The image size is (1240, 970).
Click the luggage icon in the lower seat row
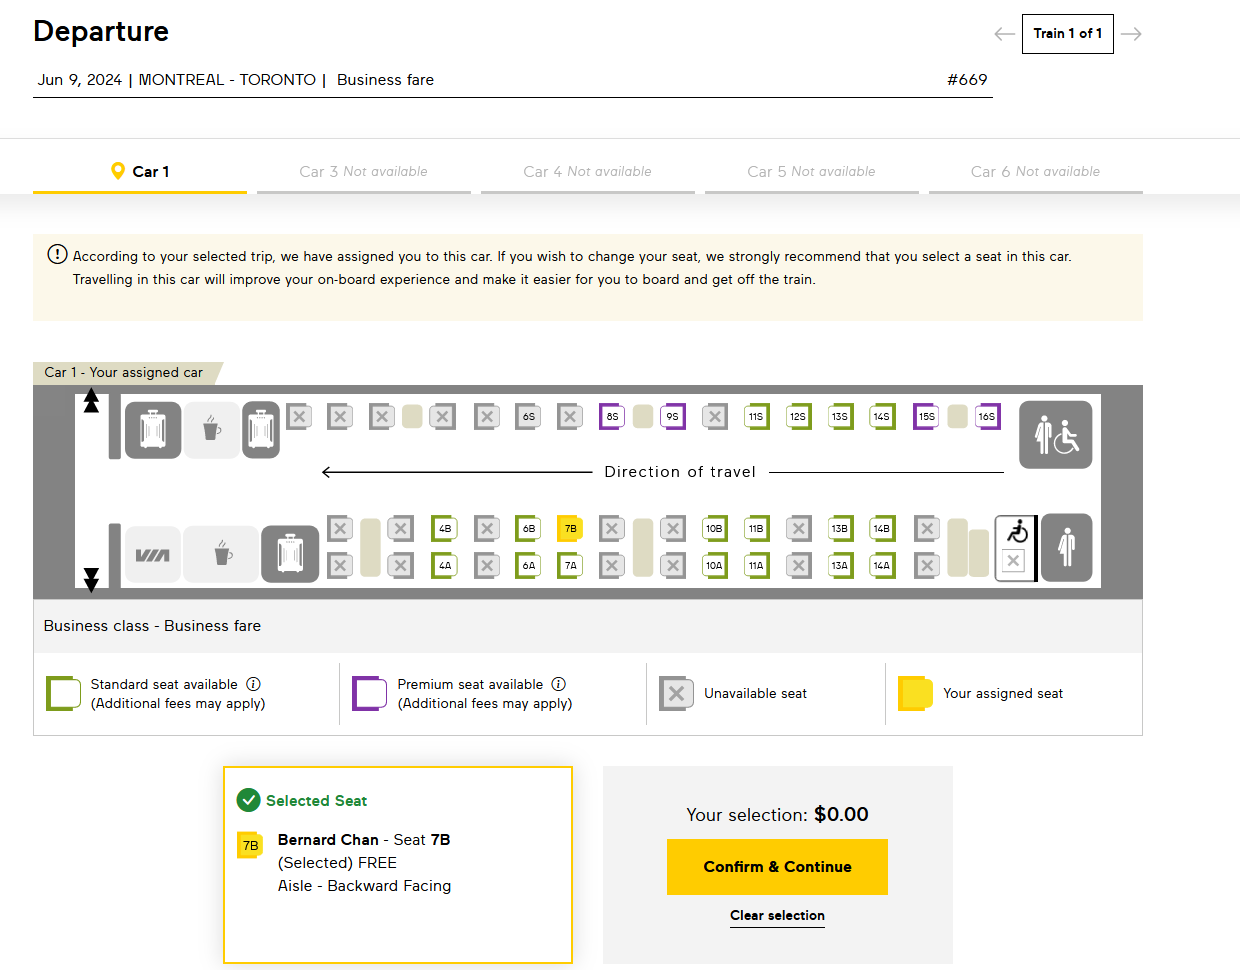click(290, 553)
